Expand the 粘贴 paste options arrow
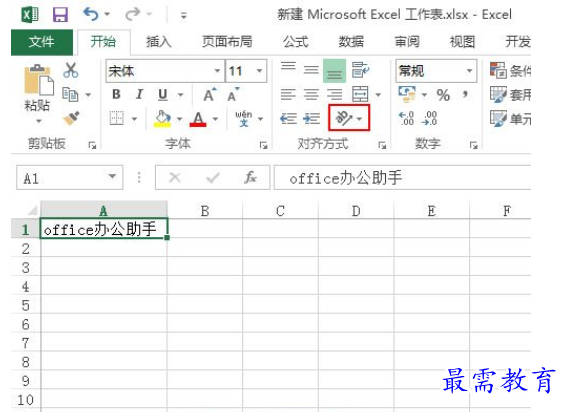The width and height of the screenshot is (564, 412). click(x=38, y=121)
